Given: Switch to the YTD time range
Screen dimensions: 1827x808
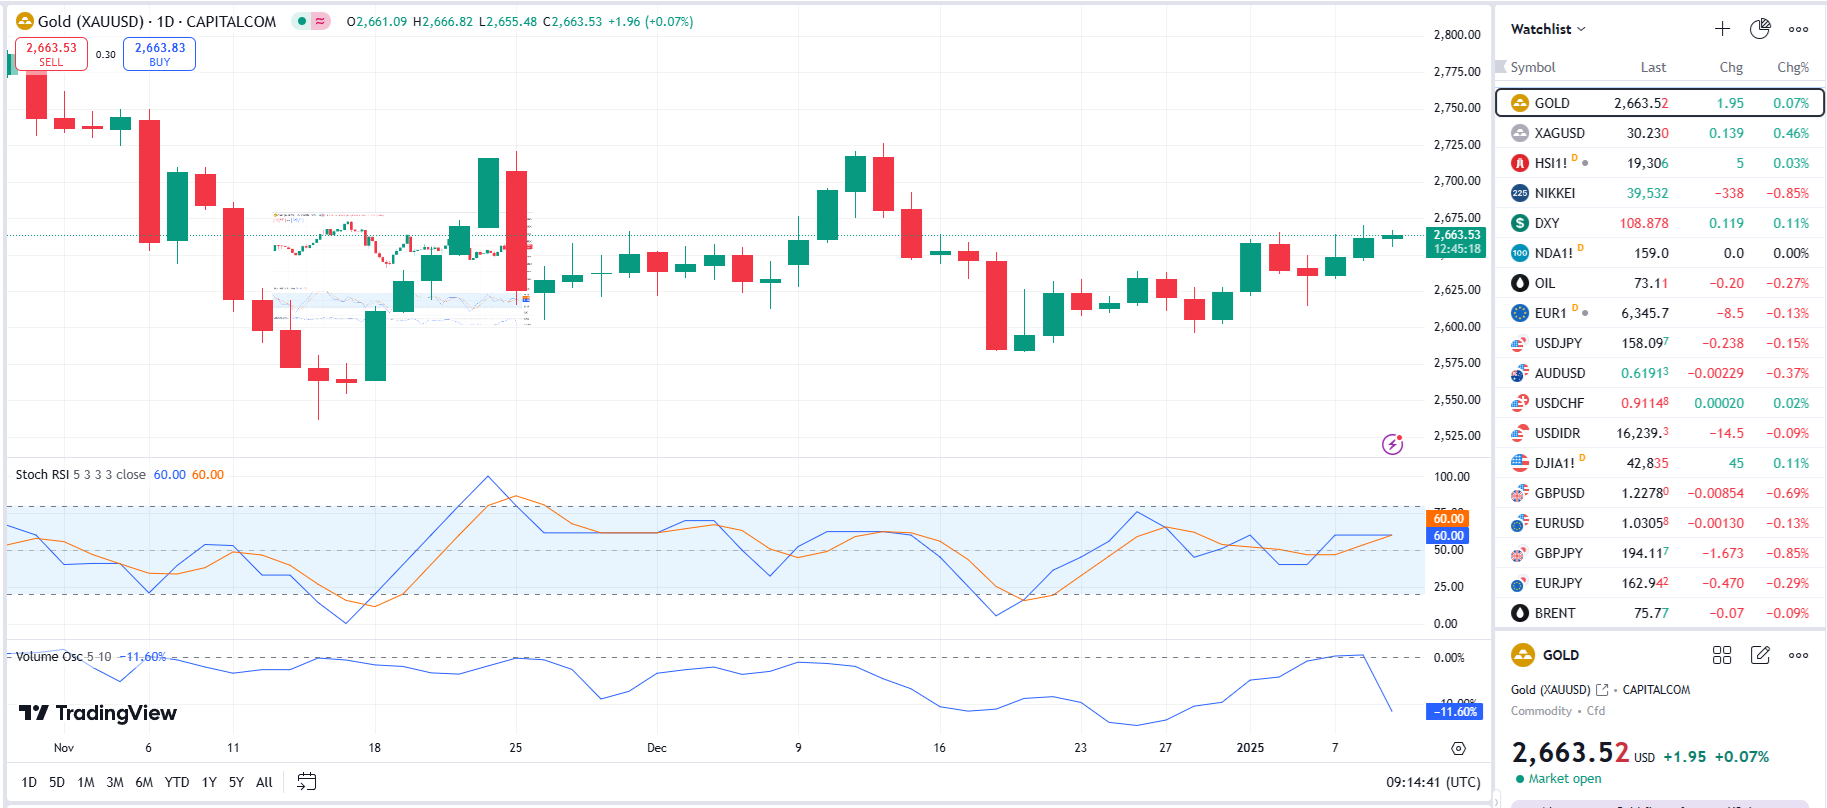Looking at the screenshot, I should pyautogui.click(x=177, y=782).
